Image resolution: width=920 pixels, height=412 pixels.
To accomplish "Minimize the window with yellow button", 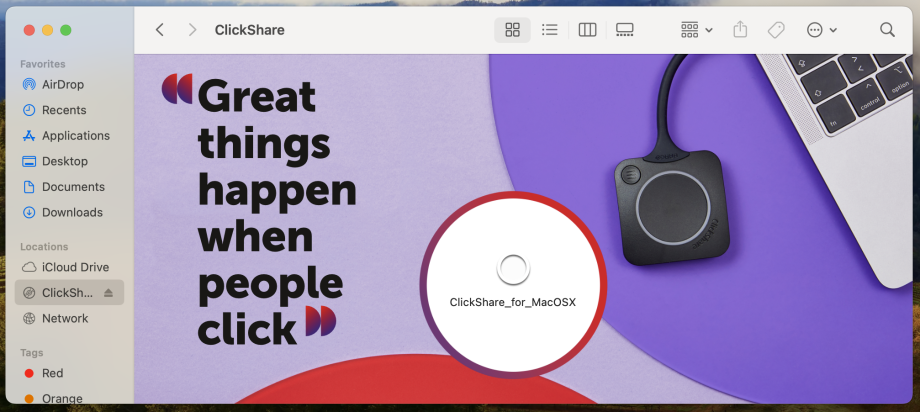I will pyautogui.click(x=48, y=30).
